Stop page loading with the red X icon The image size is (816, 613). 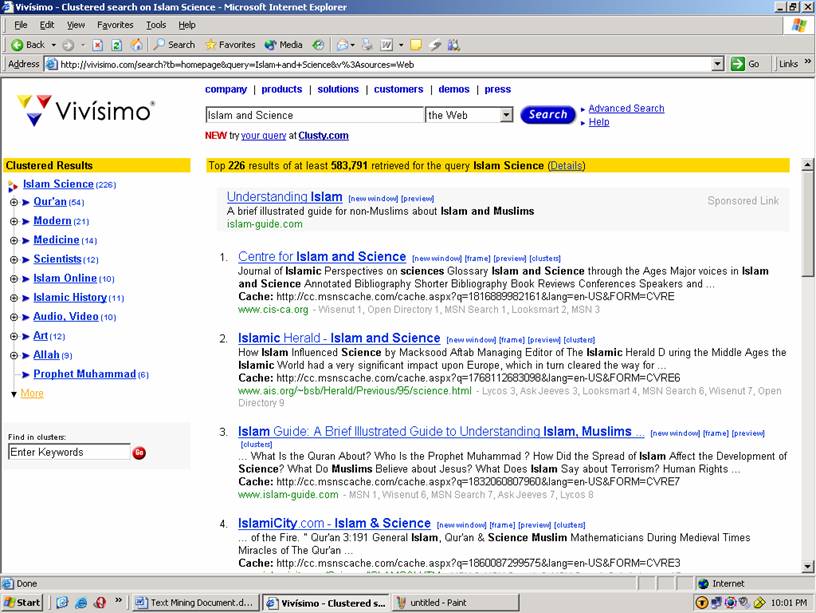97,45
